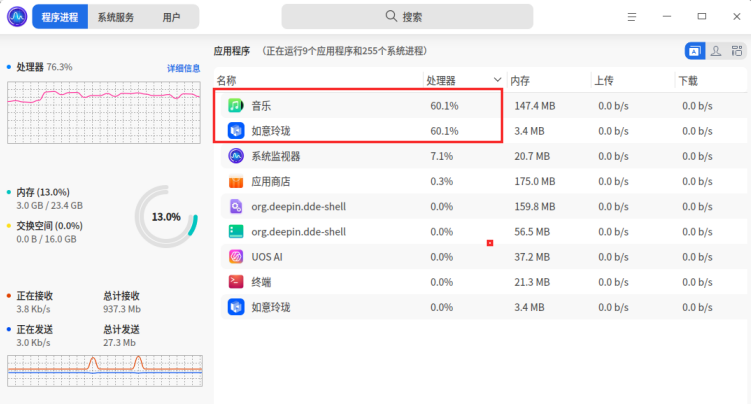
Task: Show all processes filter icon
Action: tap(737, 51)
